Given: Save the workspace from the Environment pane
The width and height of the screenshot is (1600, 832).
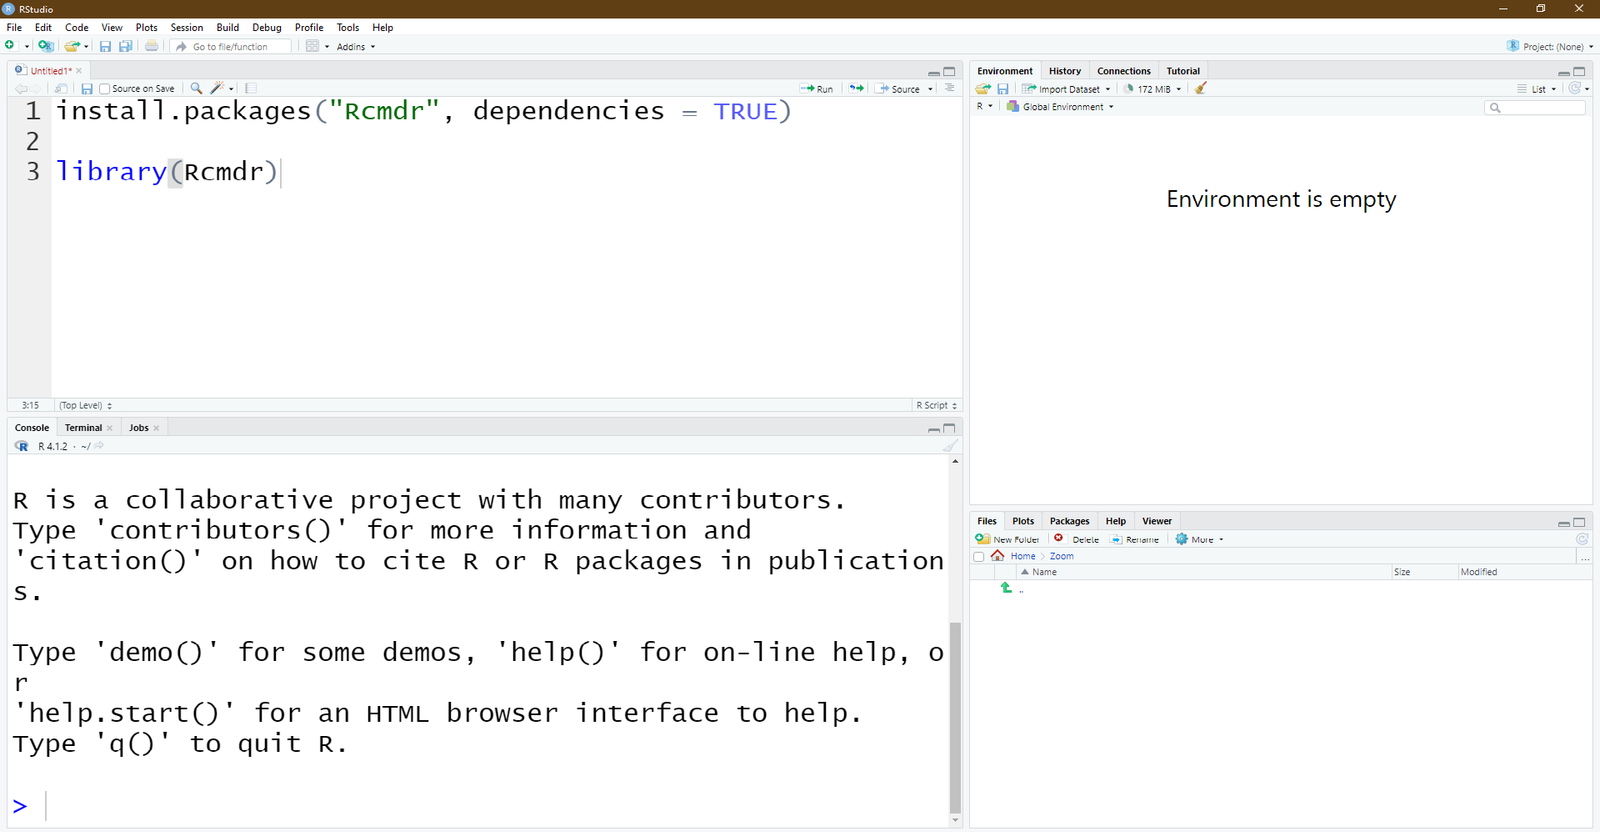Looking at the screenshot, I should coord(1003,89).
